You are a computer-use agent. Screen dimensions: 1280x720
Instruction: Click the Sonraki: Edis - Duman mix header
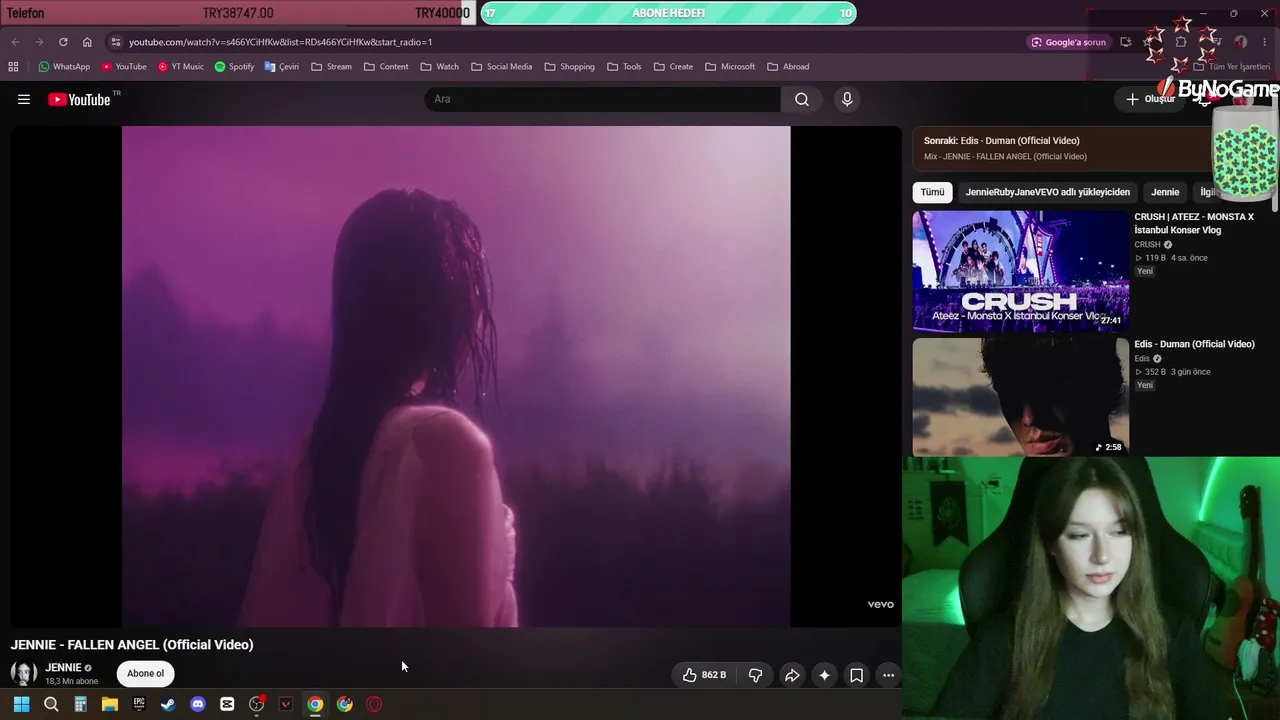1001,141
